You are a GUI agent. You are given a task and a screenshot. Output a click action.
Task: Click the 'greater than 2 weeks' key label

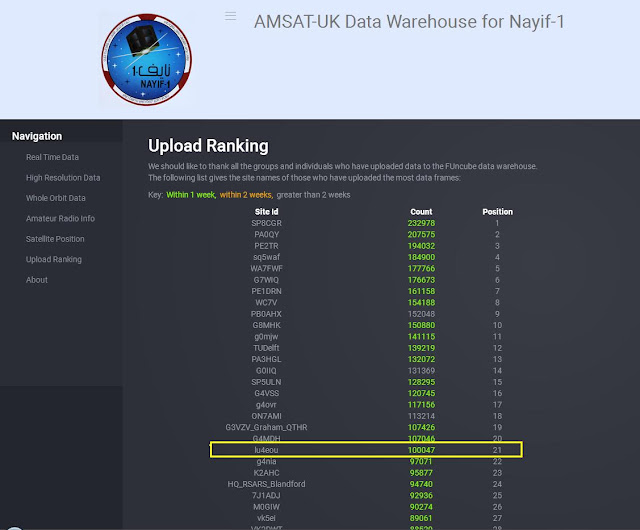point(313,195)
